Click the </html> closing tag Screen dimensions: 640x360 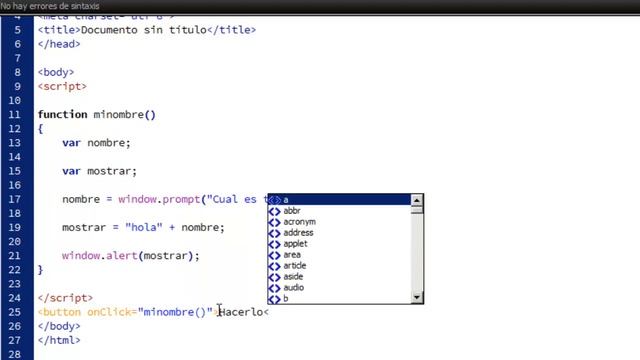pos(59,340)
